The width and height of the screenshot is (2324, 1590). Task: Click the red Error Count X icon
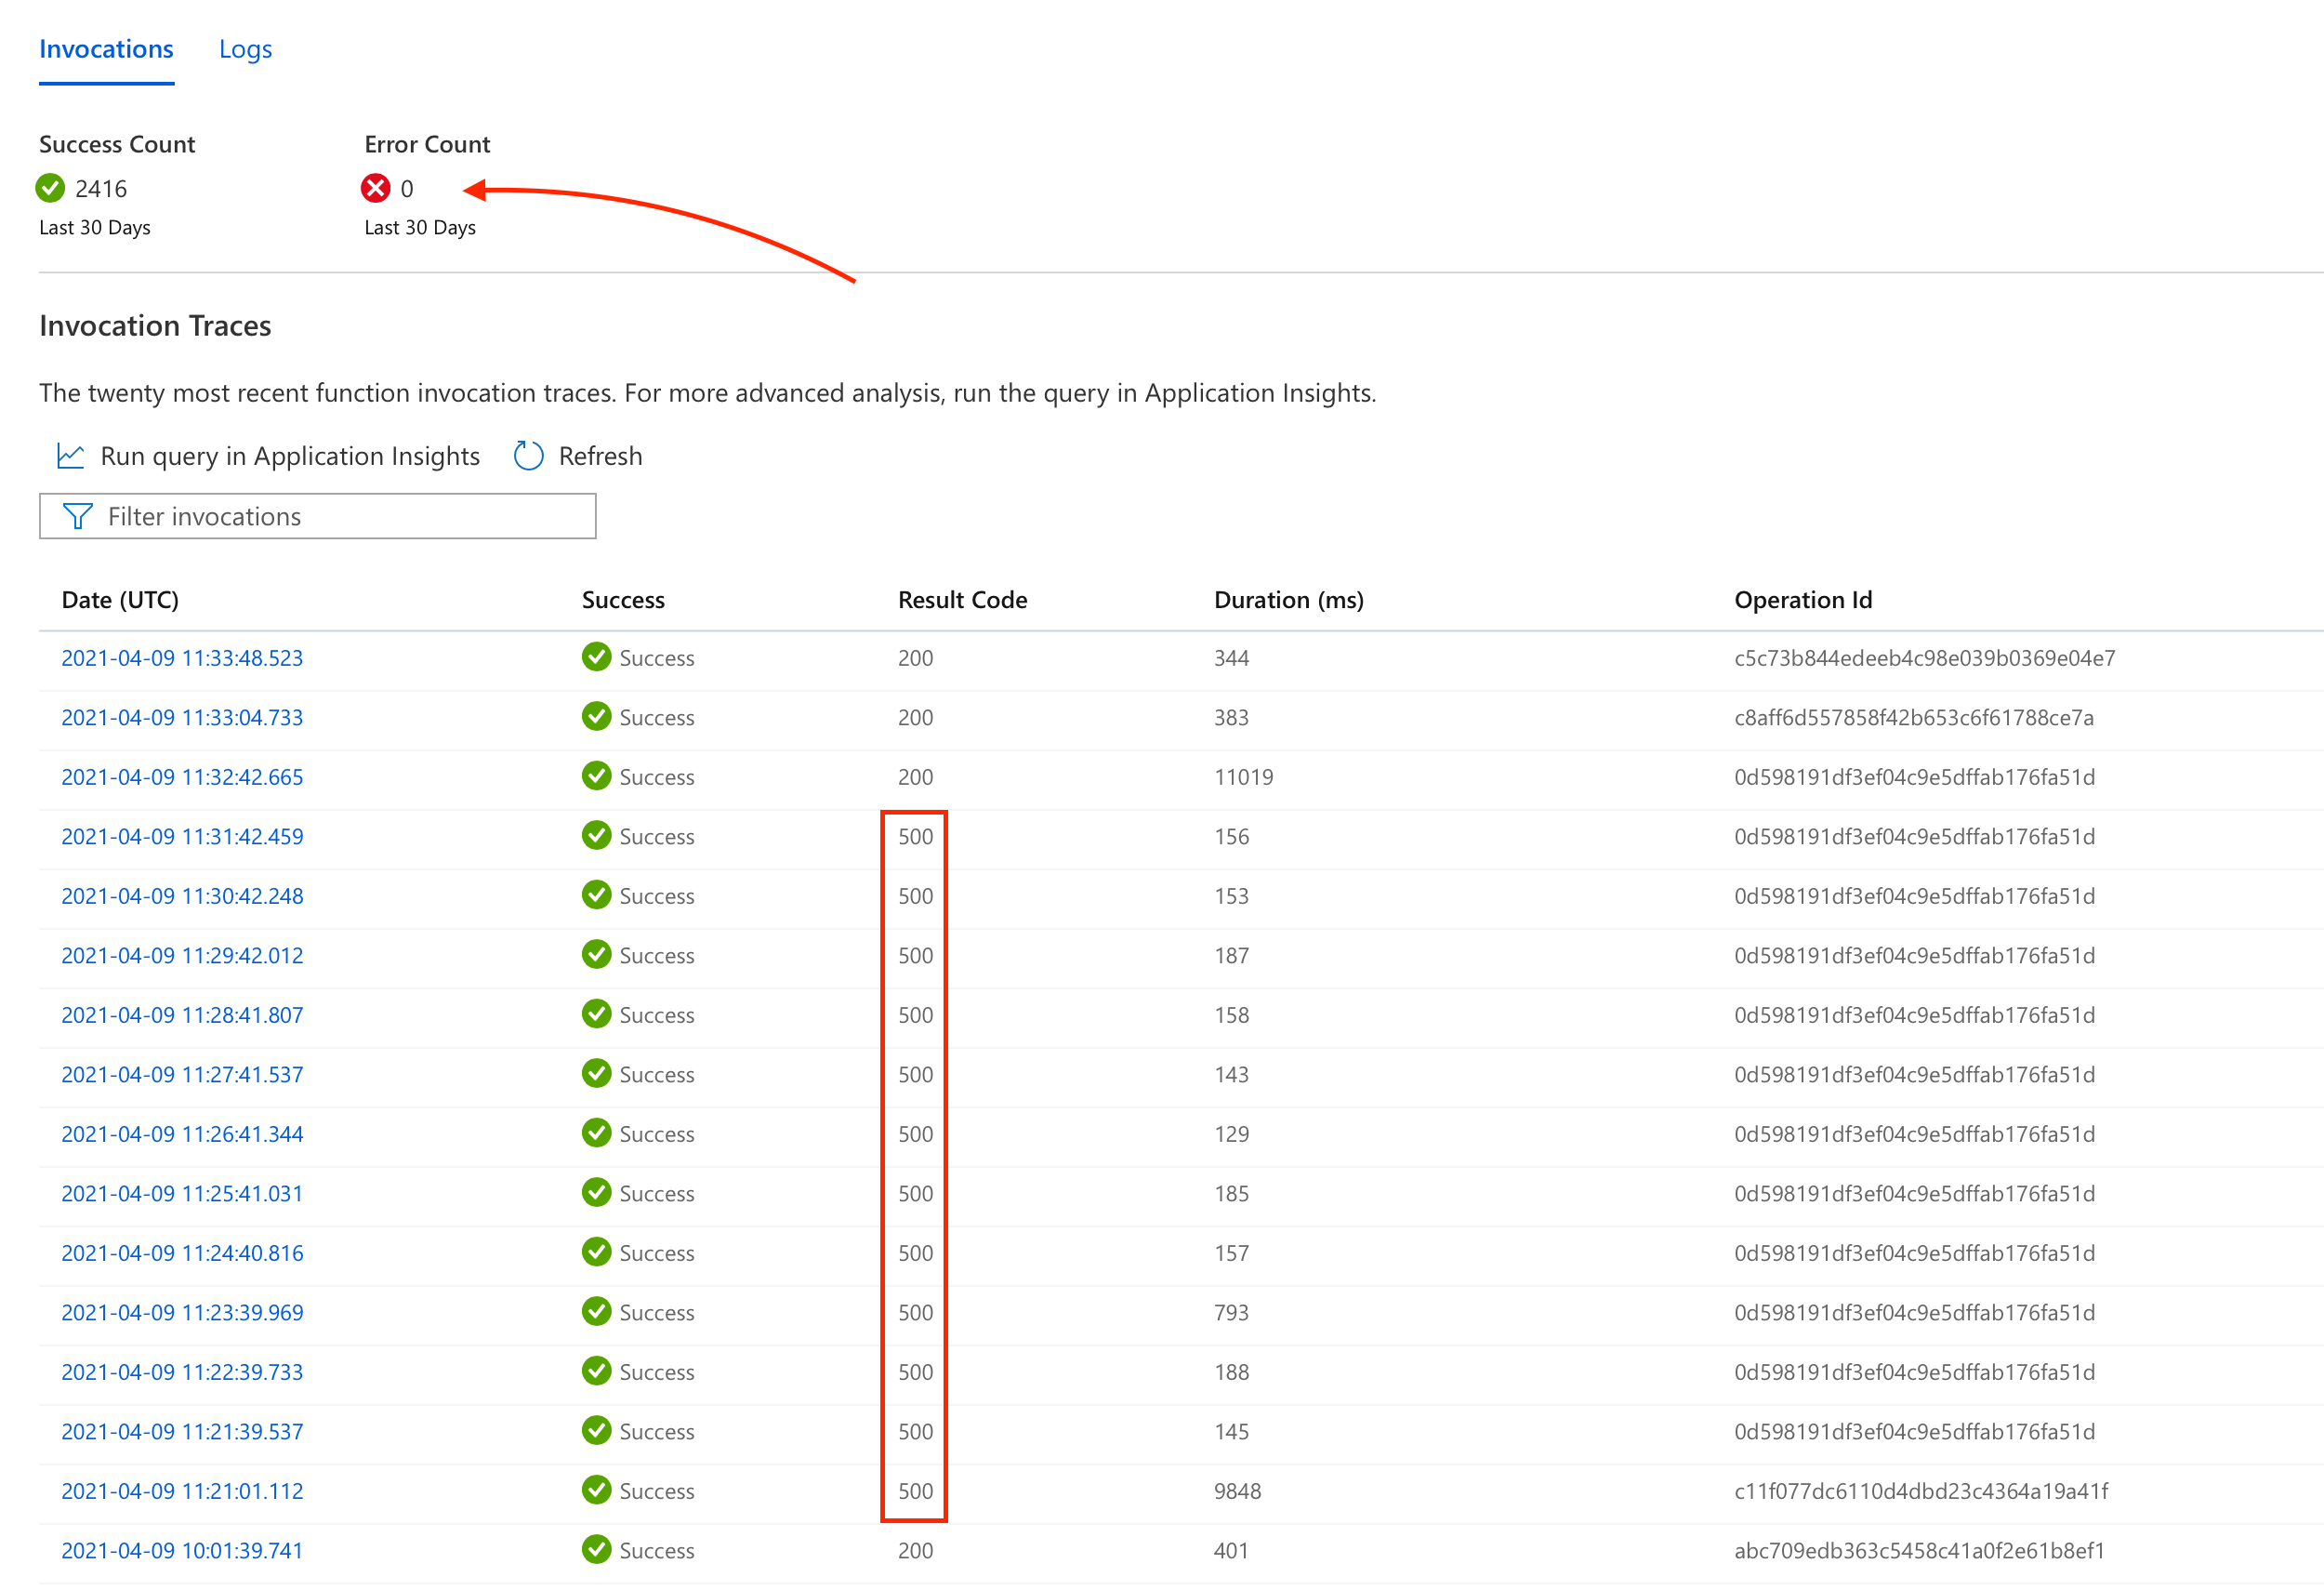(375, 188)
